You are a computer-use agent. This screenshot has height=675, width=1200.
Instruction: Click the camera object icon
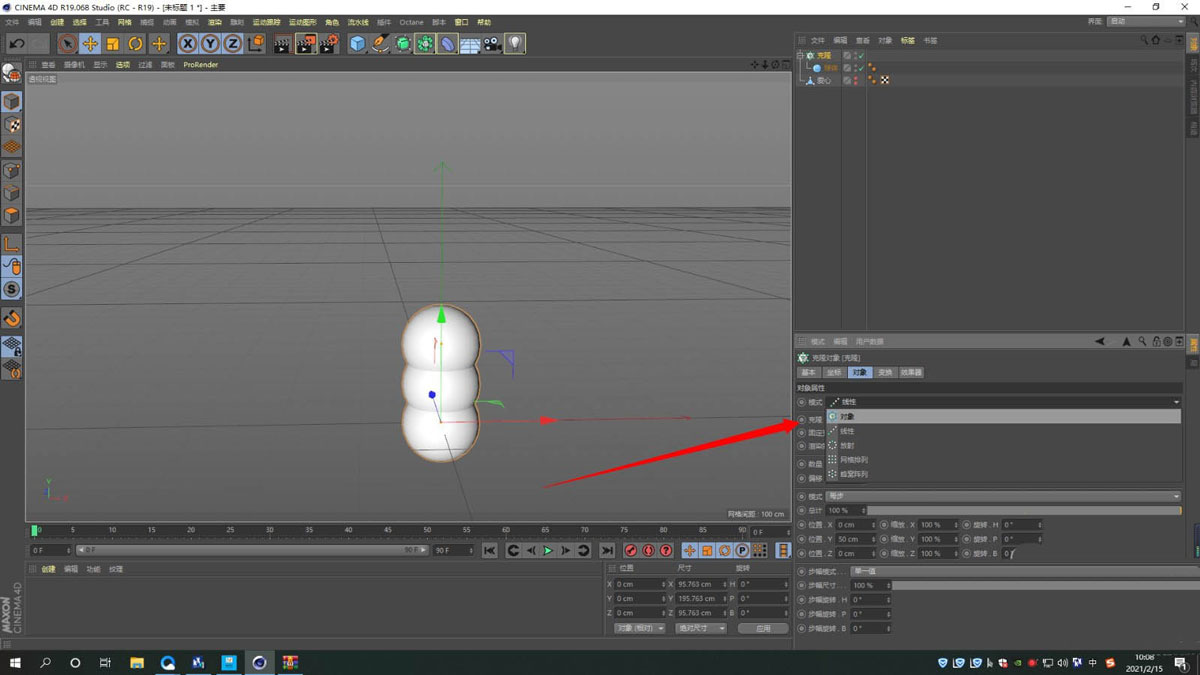[x=492, y=44]
